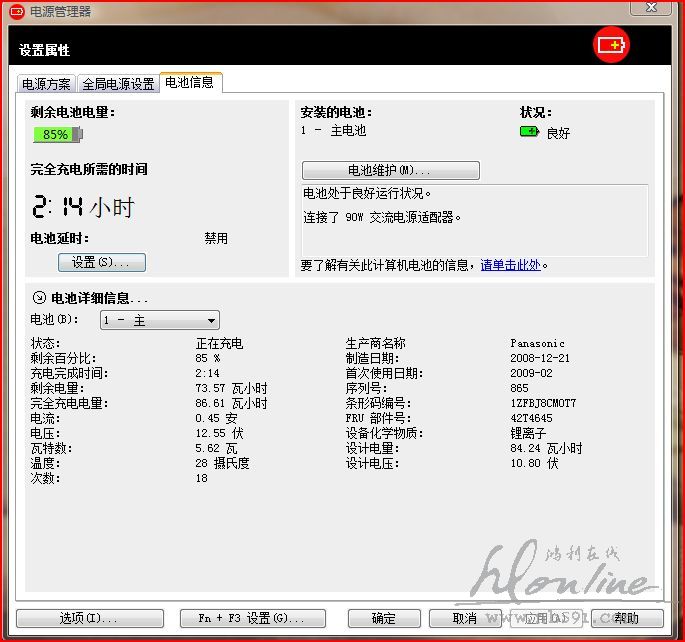The width and height of the screenshot is (685, 642).
Task: Click the red charging battery icon in header
Action: pyautogui.click(x=610, y=45)
